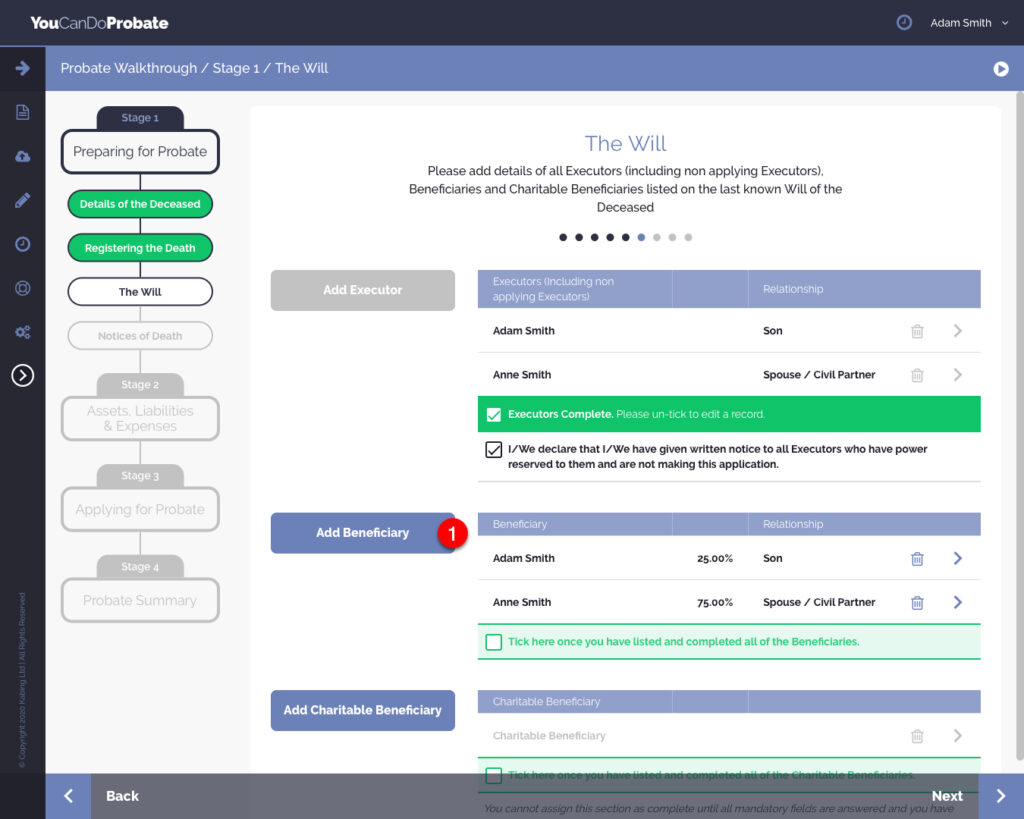Click the Add Charitable Beneficiary button
This screenshot has height=819, width=1024.
(362, 710)
